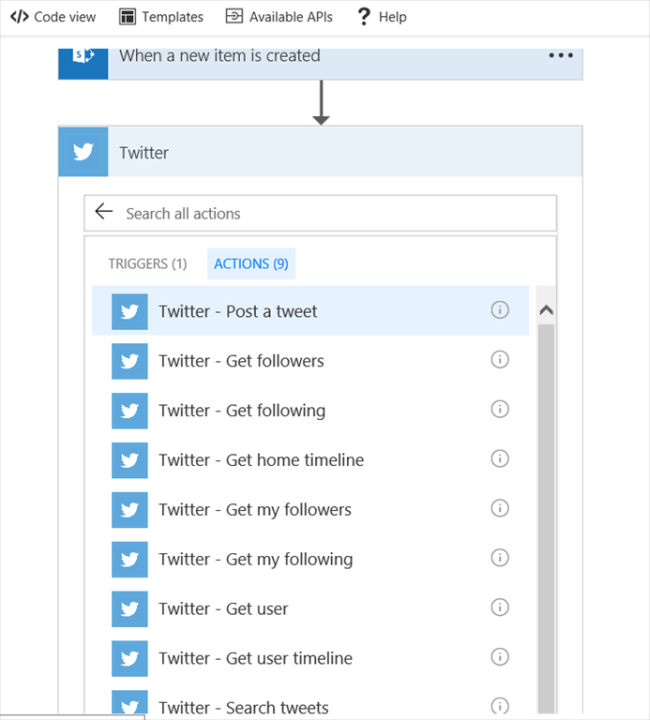650x720 pixels.
Task: Open the Help menu
Action: pos(381,17)
